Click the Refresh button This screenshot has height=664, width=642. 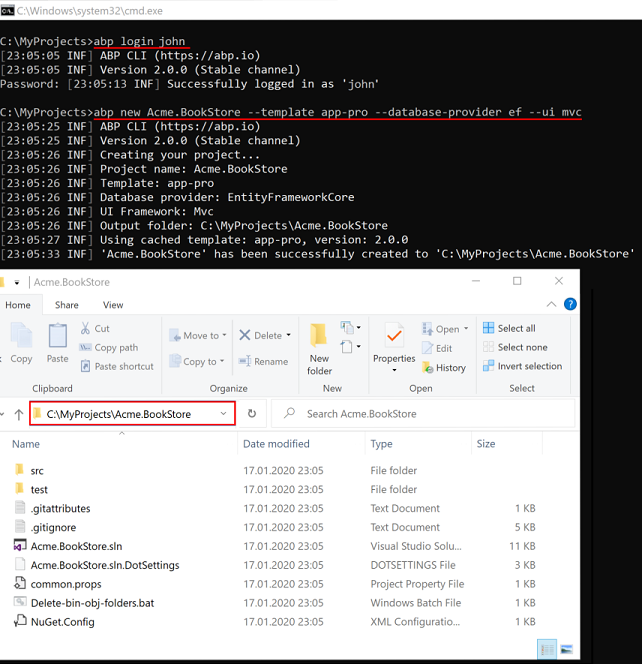(x=252, y=413)
